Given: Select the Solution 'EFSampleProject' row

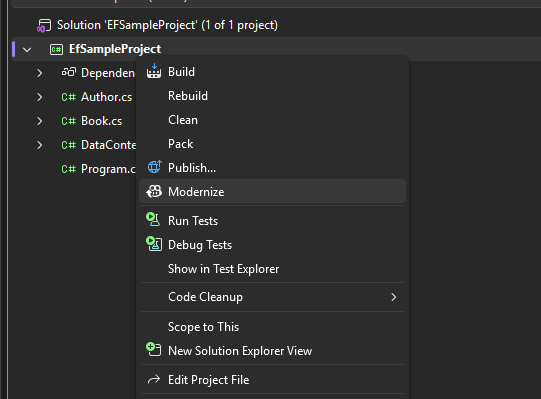Looking at the screenshot, I should 276,25.
